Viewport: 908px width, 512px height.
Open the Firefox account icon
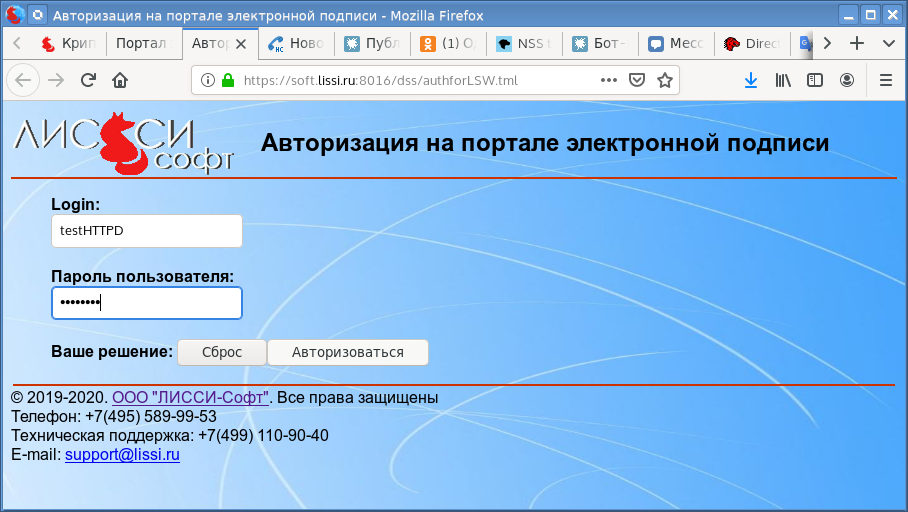tap(847, 81)
